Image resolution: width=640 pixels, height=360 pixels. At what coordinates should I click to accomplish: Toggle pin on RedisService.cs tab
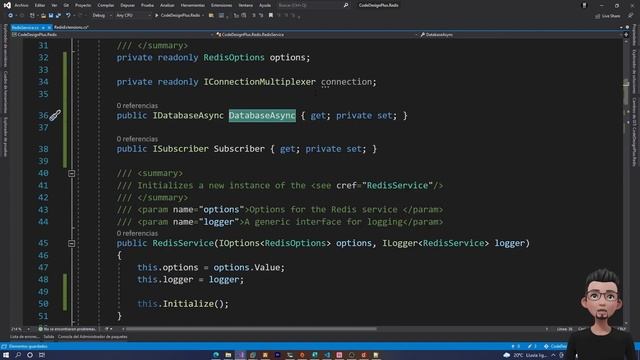[x=43, y=27]
